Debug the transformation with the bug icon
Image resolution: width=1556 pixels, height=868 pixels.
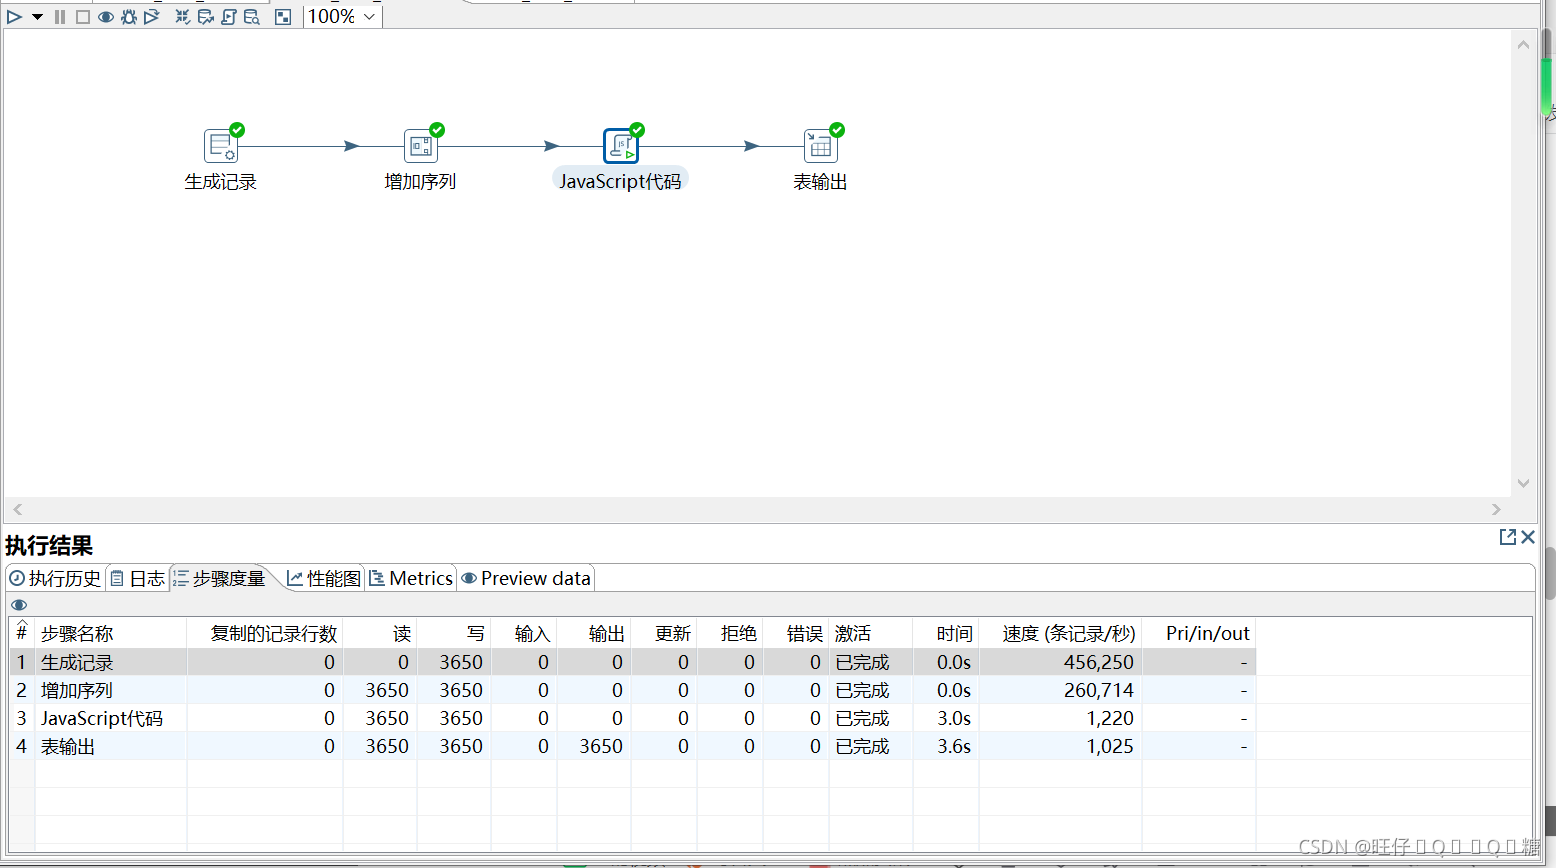point(129,17)
